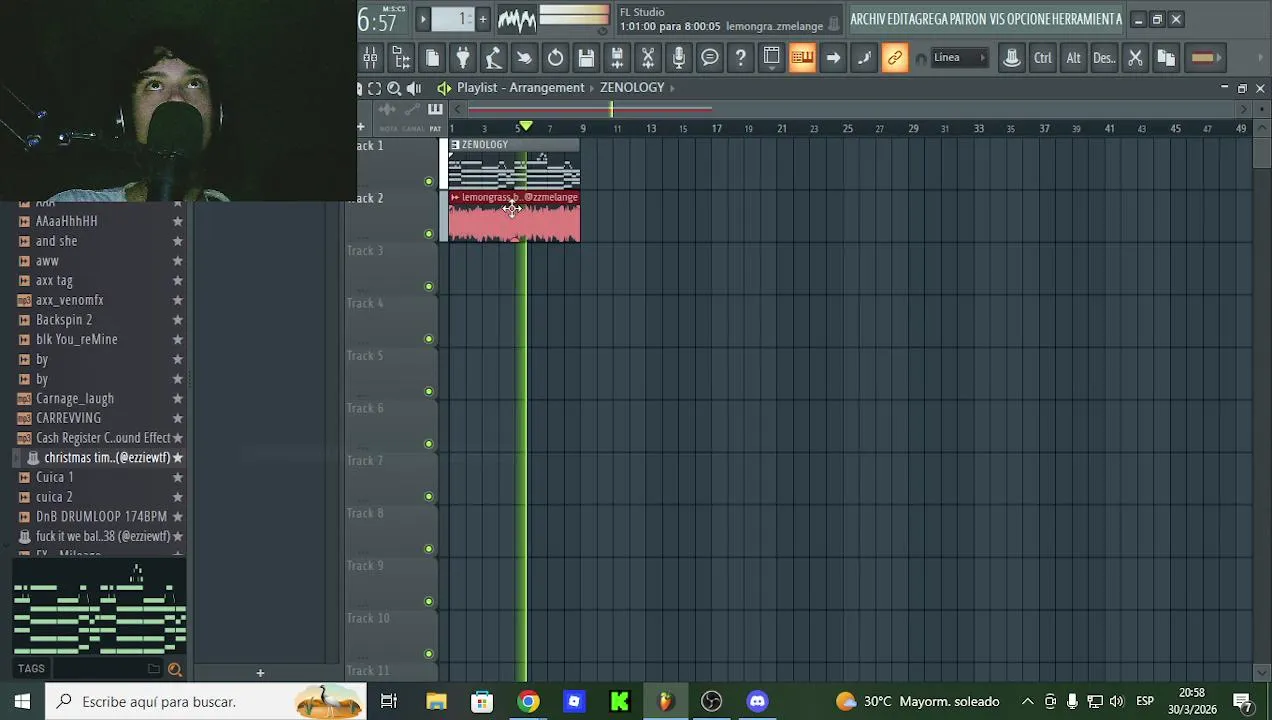
Task: Save project with the floppy disk icon
Action: [586, 58]
